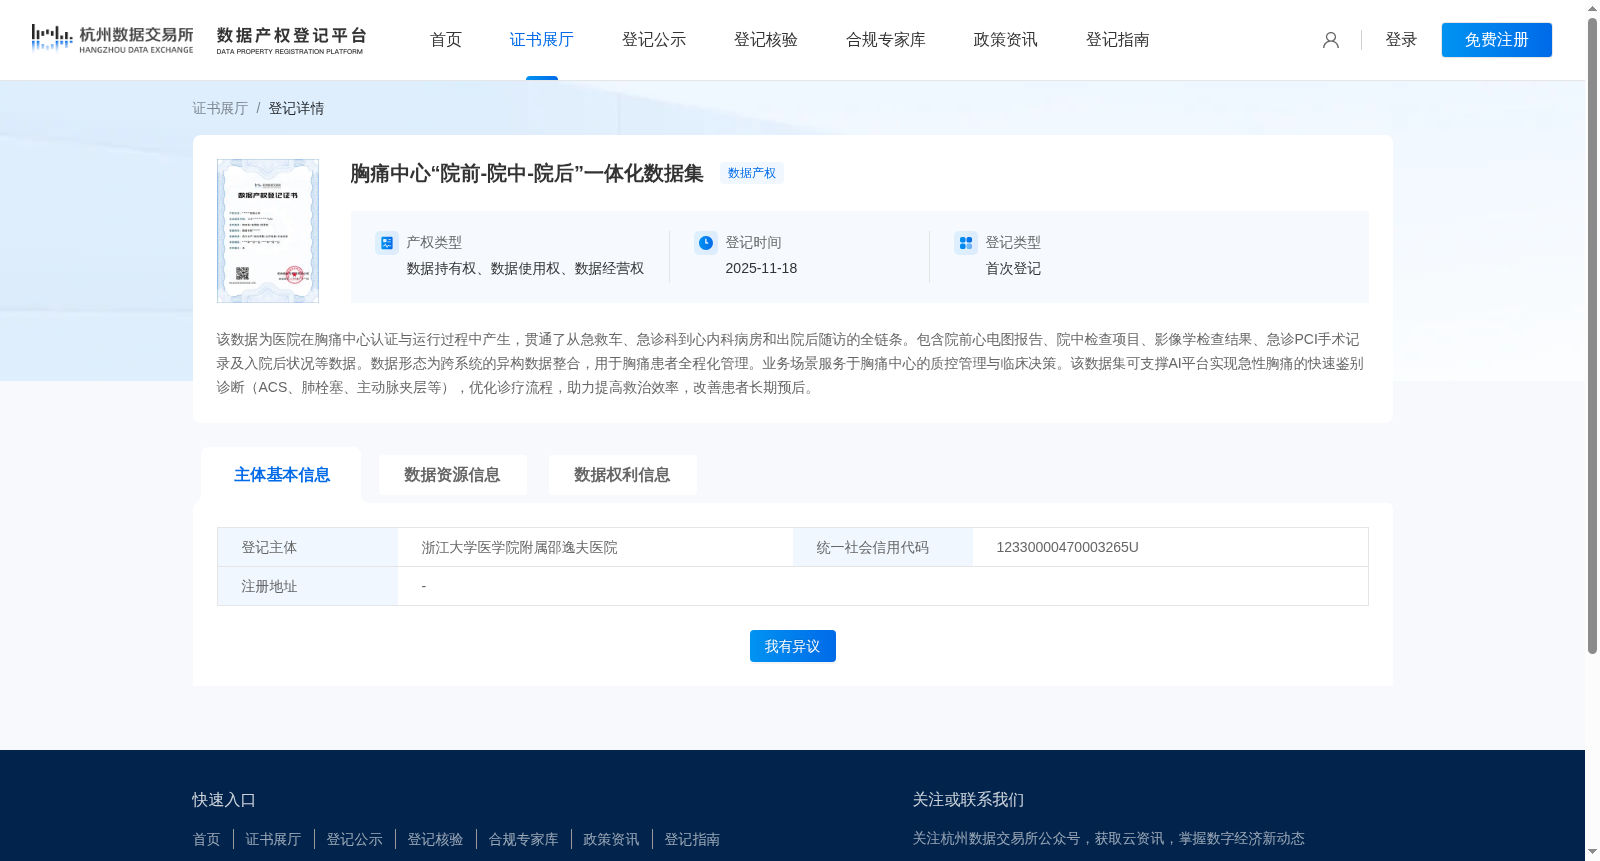Click the 登记类型 grid icon
The width and height of the screenshot is (1600, 861).
tap(966, 243)
